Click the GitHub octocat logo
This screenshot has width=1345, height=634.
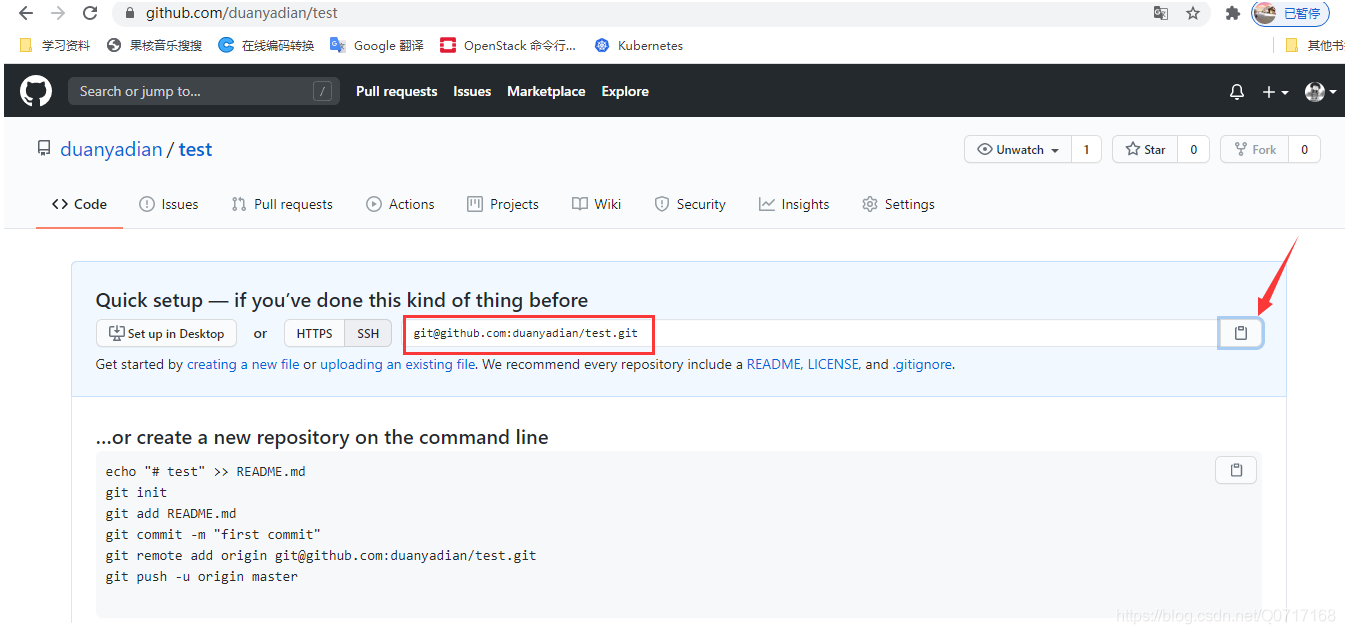pos(36,91)
